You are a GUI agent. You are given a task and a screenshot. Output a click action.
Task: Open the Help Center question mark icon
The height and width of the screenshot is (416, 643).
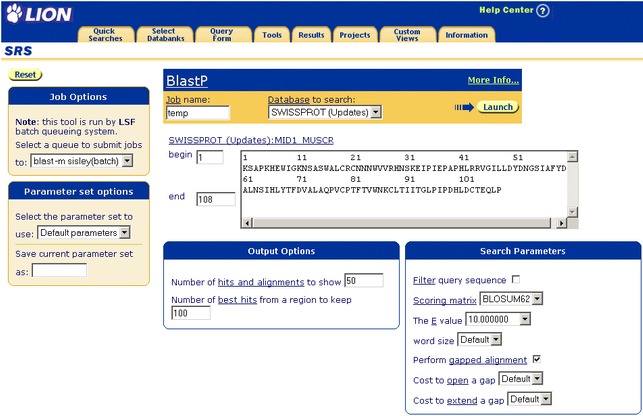point(543,10)
